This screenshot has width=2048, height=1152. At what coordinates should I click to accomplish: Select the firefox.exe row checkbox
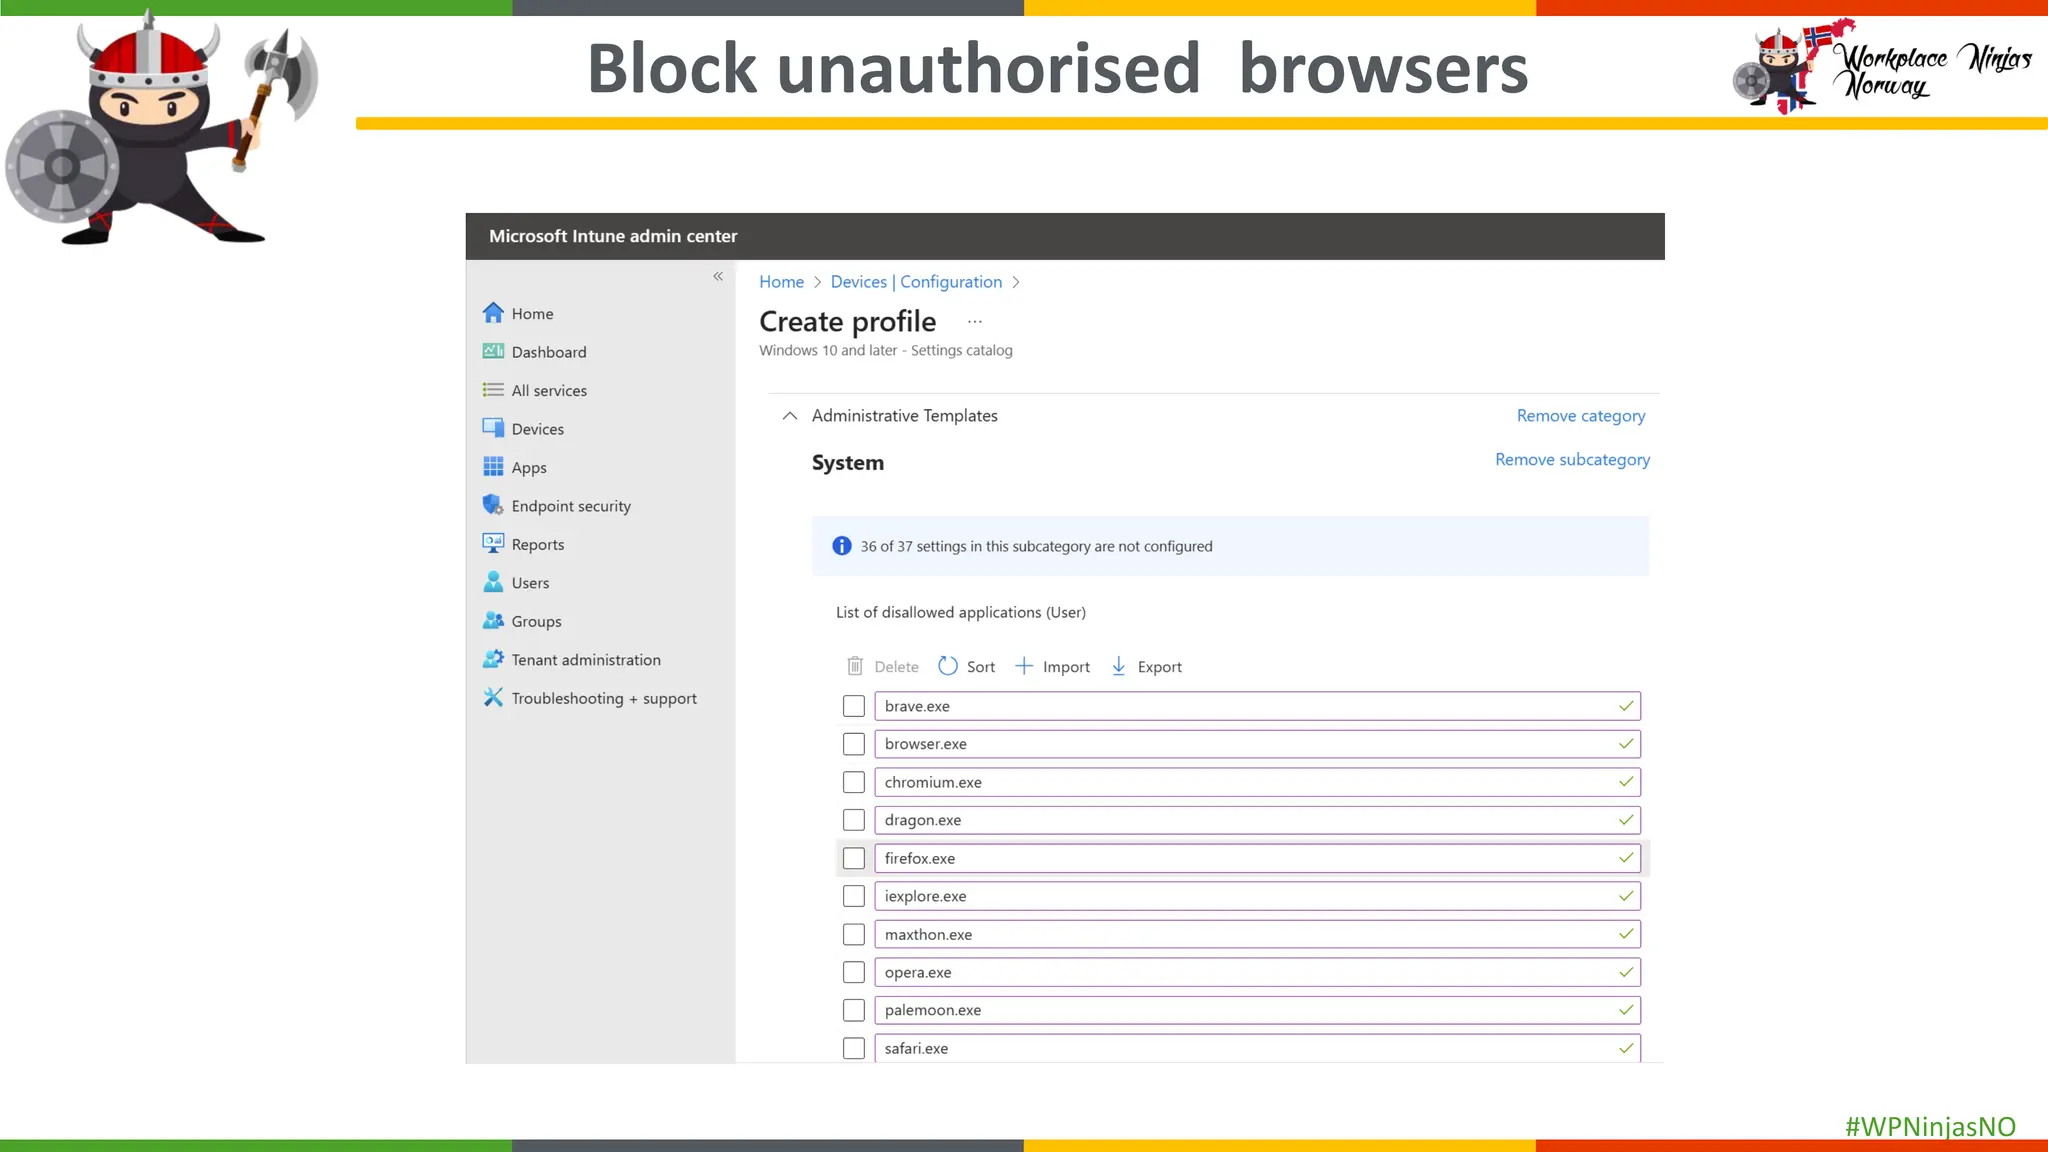(853, 858)
